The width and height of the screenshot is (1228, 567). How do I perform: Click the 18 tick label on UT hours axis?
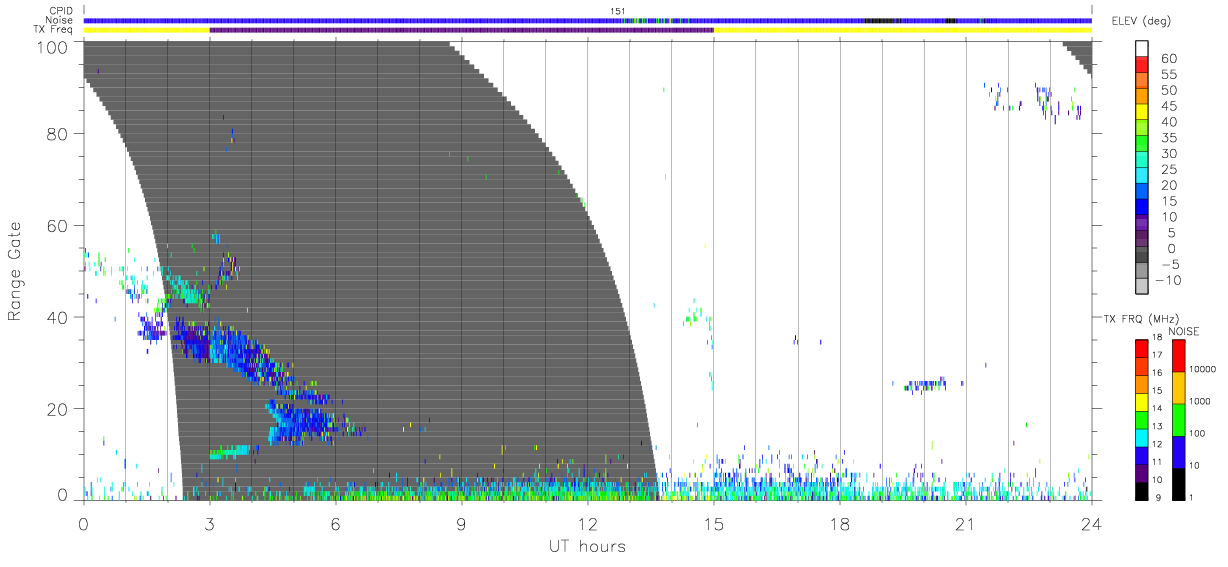[x=840, y=524]
